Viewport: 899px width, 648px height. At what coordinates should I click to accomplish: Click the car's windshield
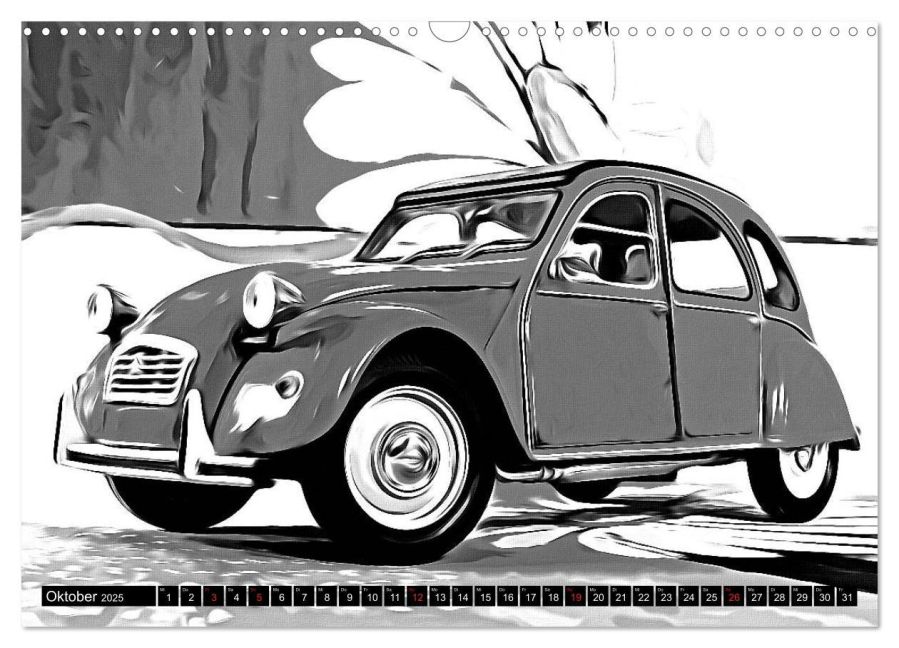point(460,227)
